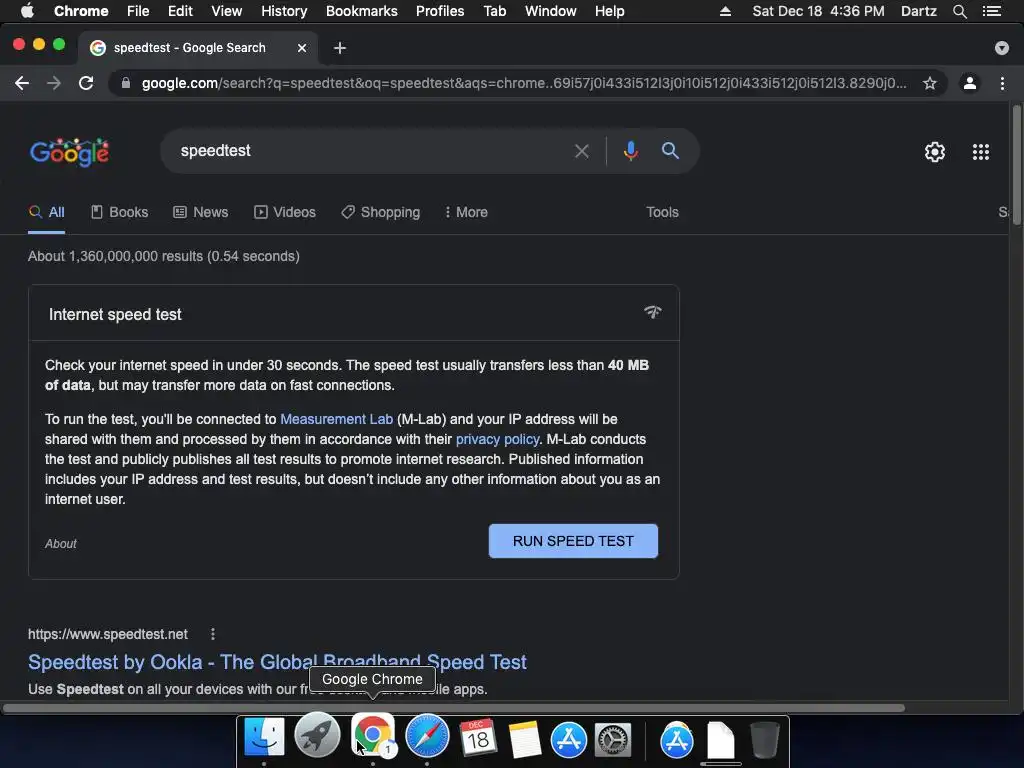Open the Bookmarks menu
The width and height of the screenshot is (1024, 768).
click(362, 11)
